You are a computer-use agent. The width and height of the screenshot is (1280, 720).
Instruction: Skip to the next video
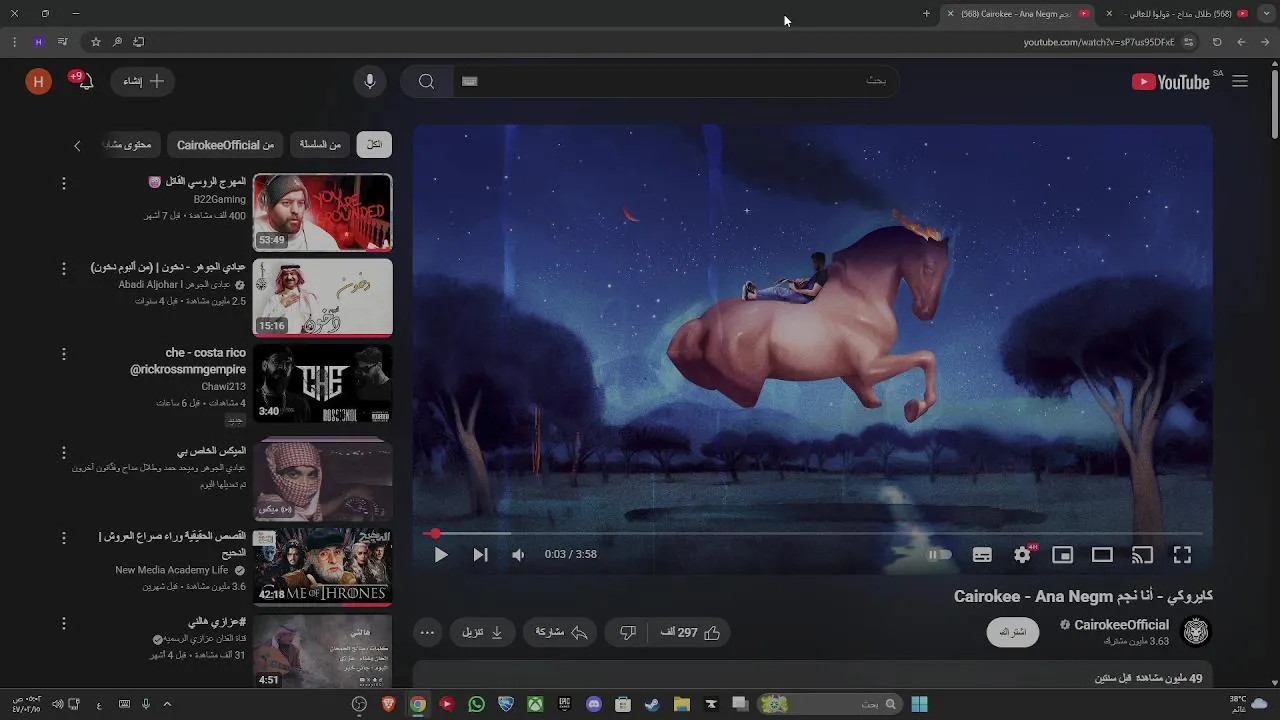480,555
